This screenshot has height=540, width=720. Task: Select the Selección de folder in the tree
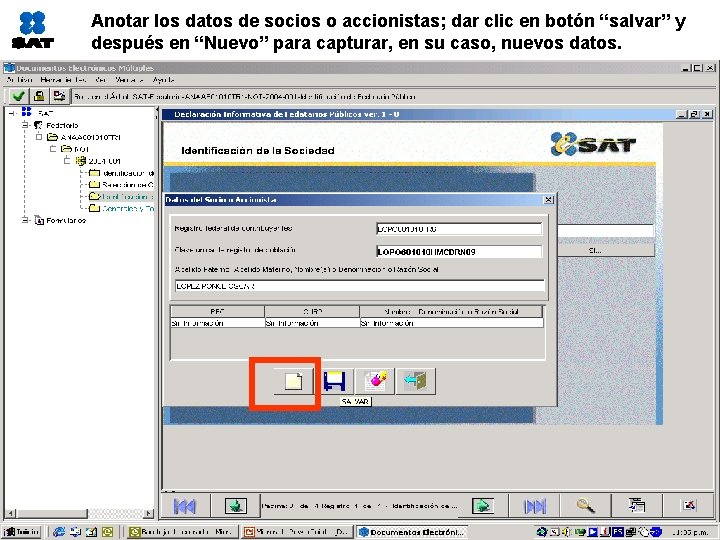point(121,185)
